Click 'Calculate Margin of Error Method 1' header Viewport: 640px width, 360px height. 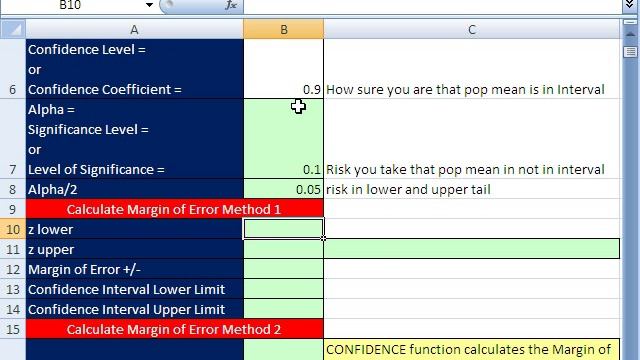174,209
